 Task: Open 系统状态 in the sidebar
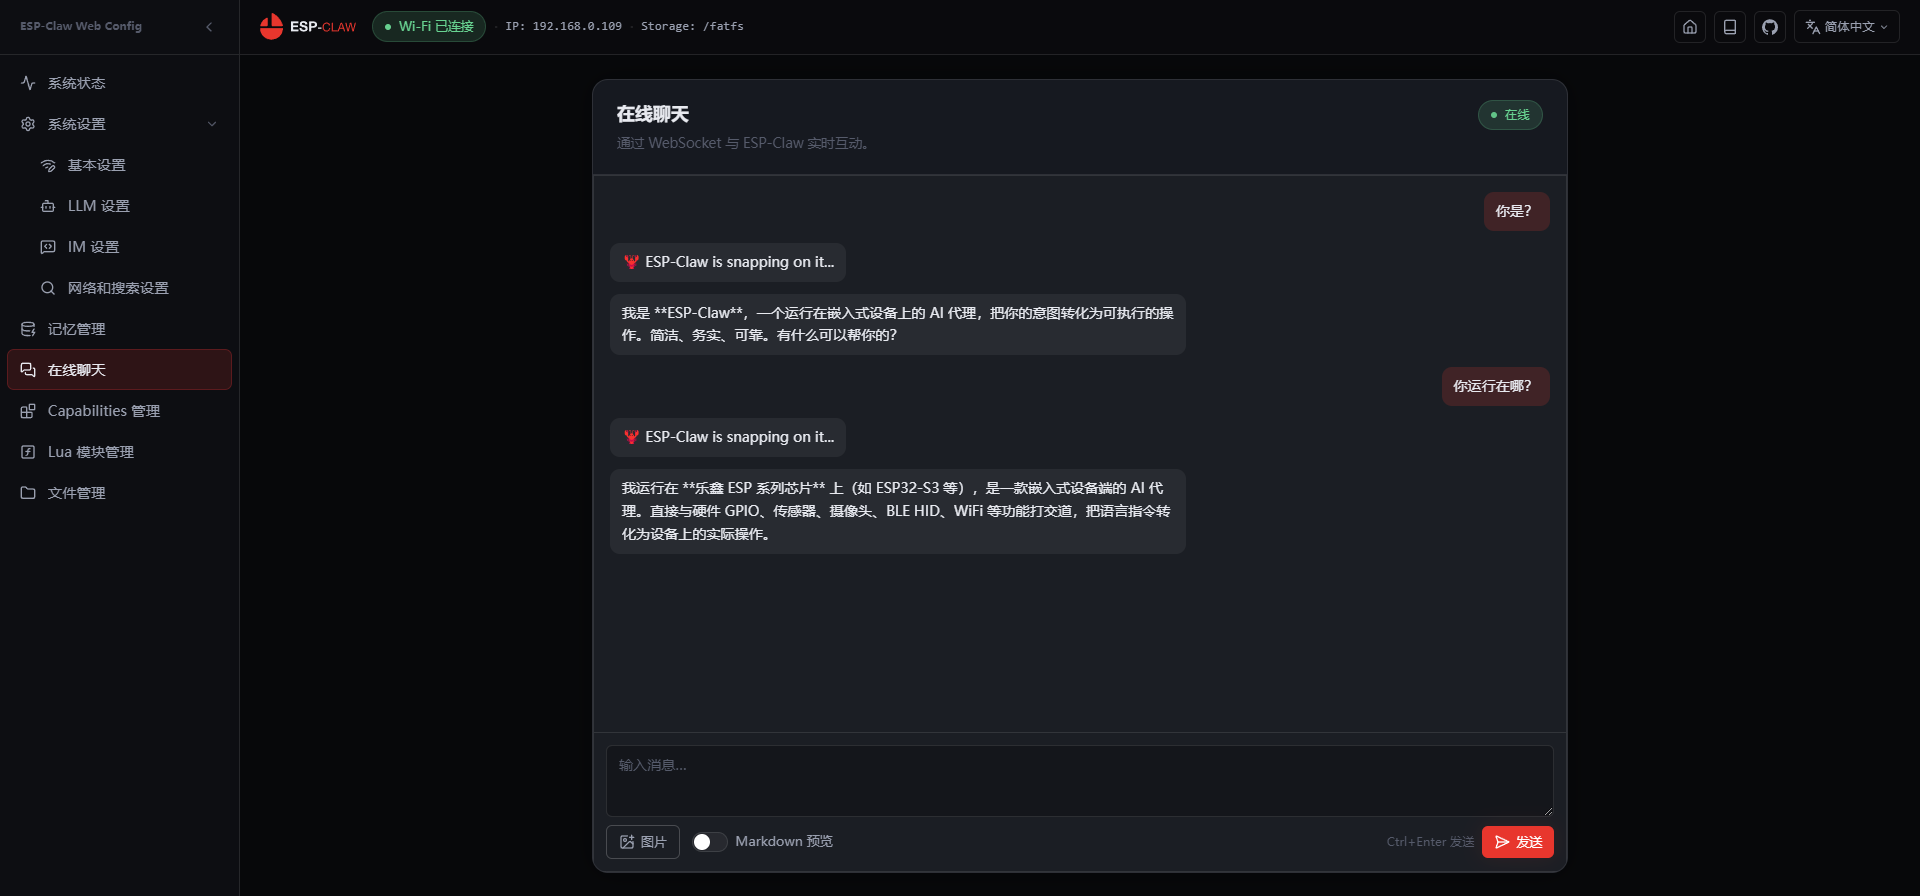120,83
